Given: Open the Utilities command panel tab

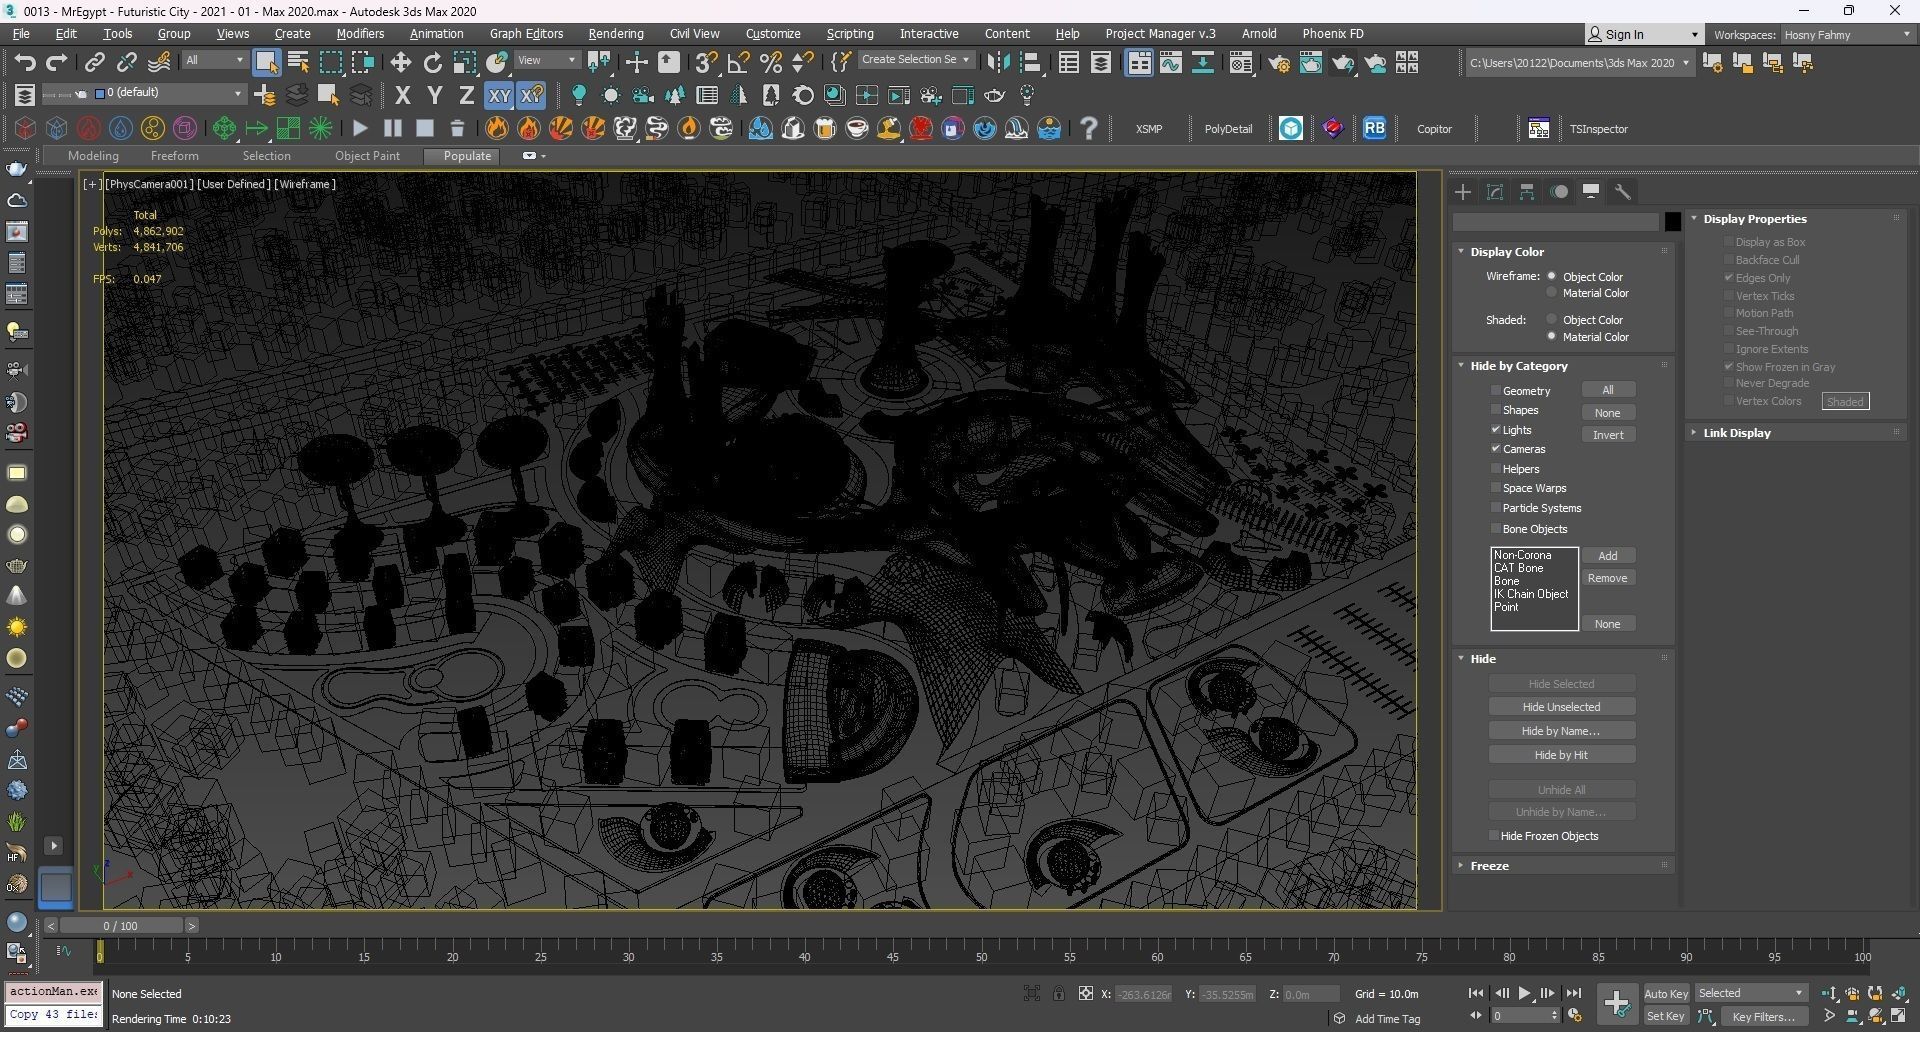Looking at the screenshot, I should [1623, 192].
